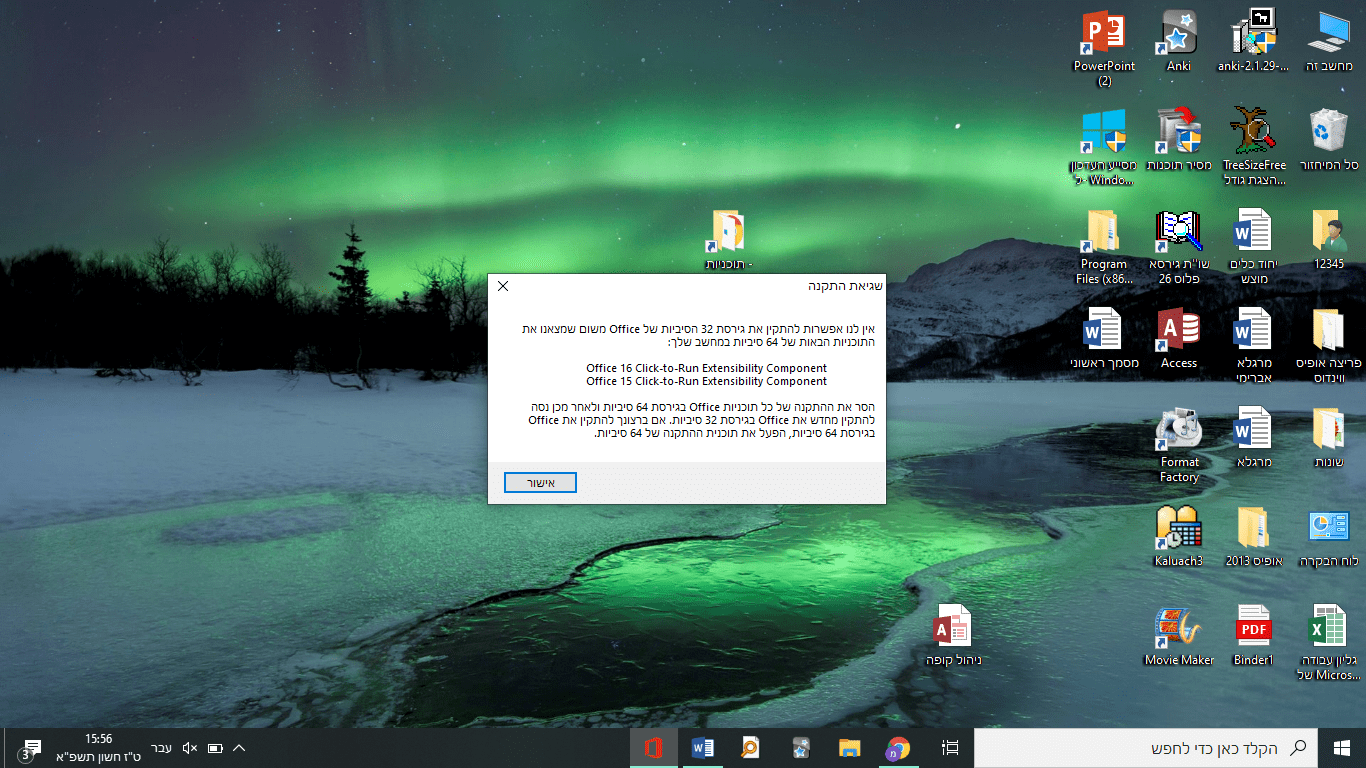Check the battery status icon
Image resolution: width=1366 pixels, height=768 pixels.
click(x=215, y=747)
